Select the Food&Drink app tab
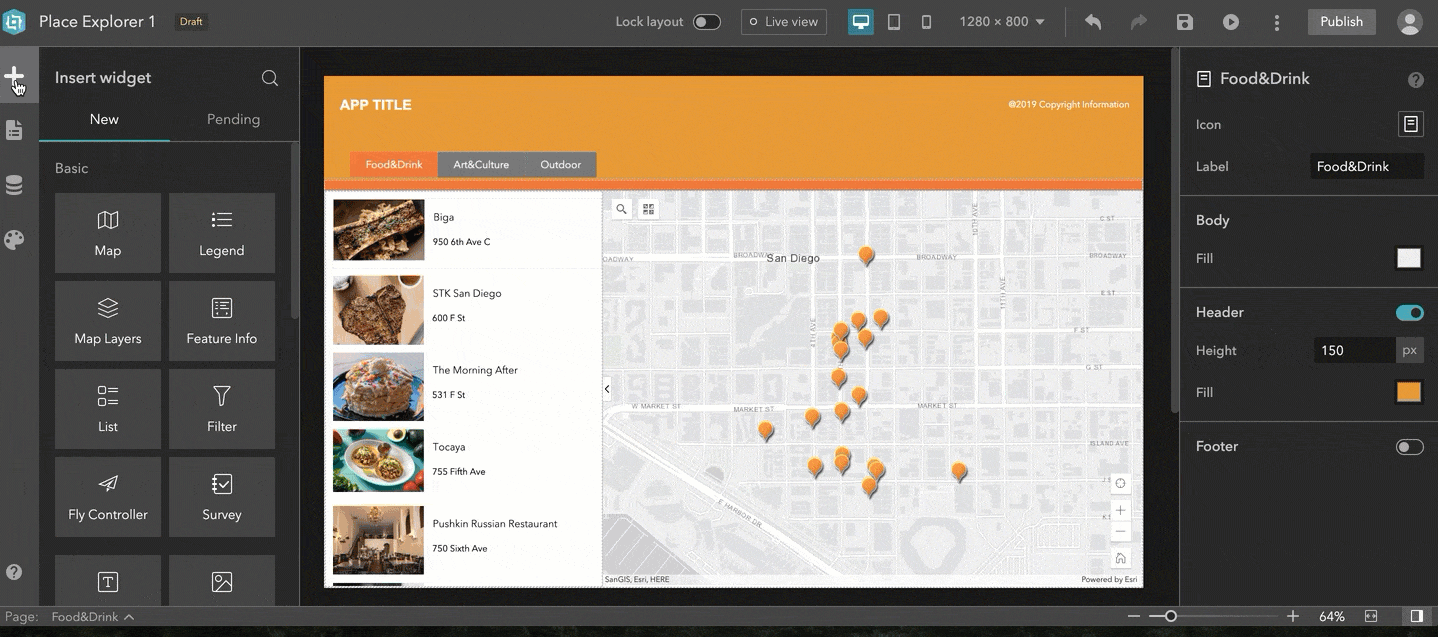Image resolution: width=1438 pixels, height=637 pixels. pos(394,165)
